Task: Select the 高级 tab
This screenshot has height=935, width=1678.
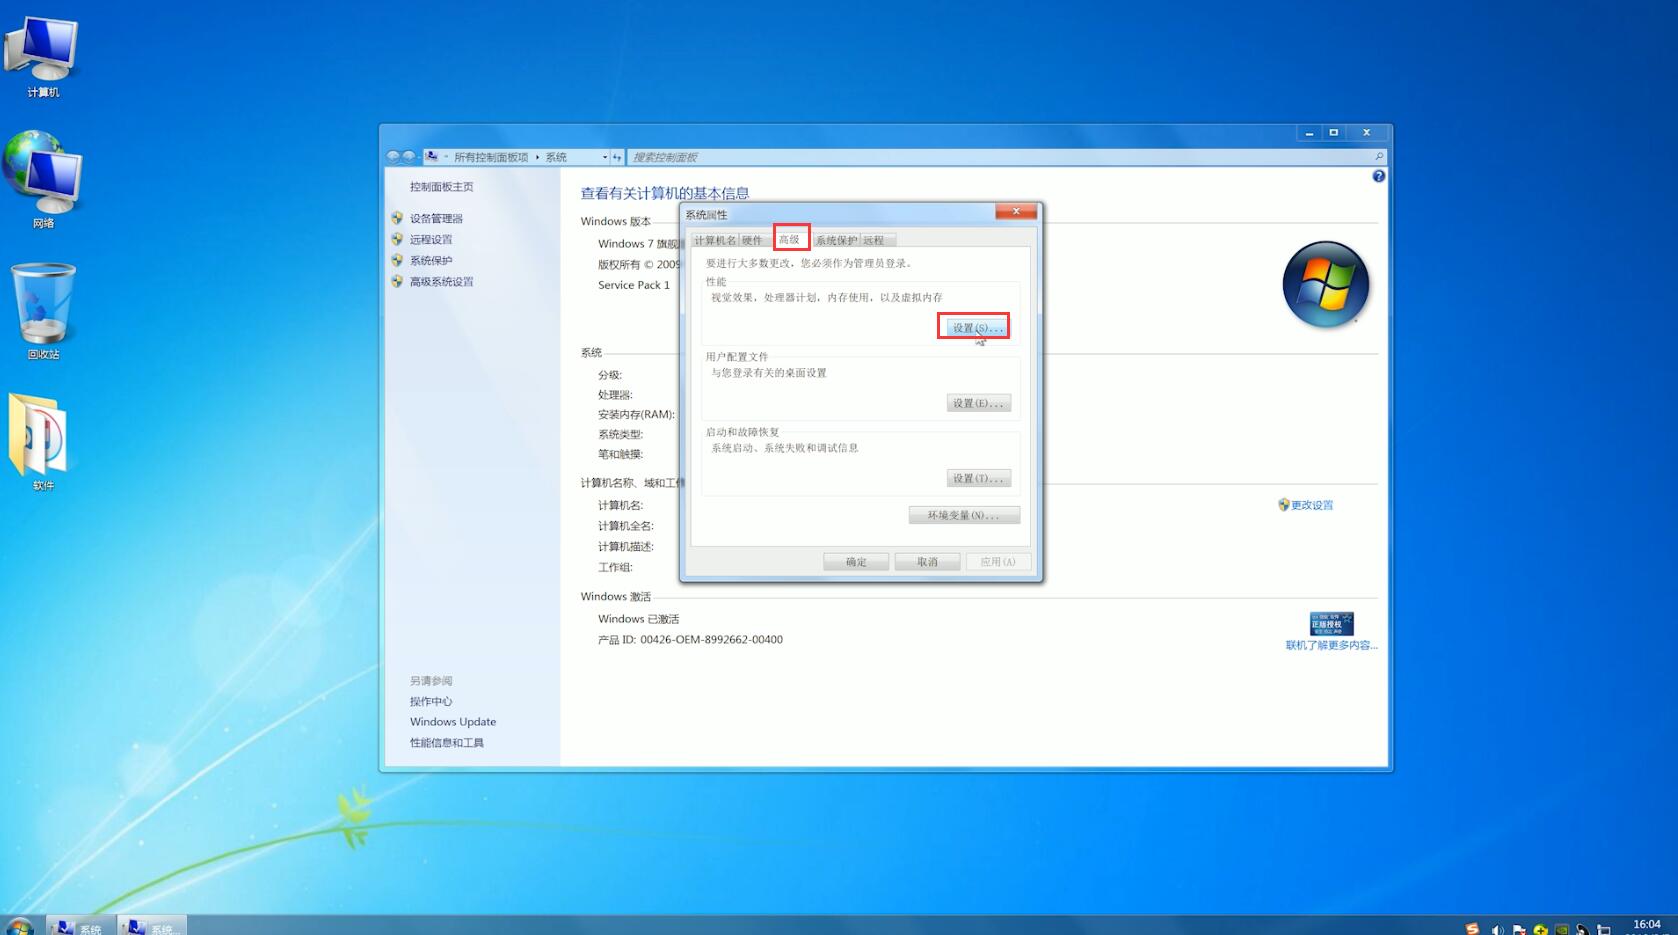Action: 790,239
